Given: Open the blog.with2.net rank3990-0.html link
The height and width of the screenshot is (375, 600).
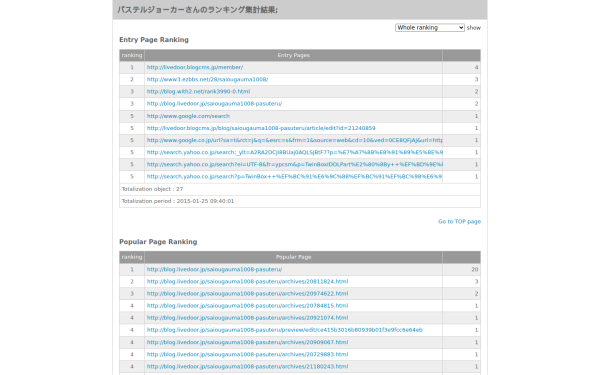Looking at the screenshot, I should click(198, 91).
